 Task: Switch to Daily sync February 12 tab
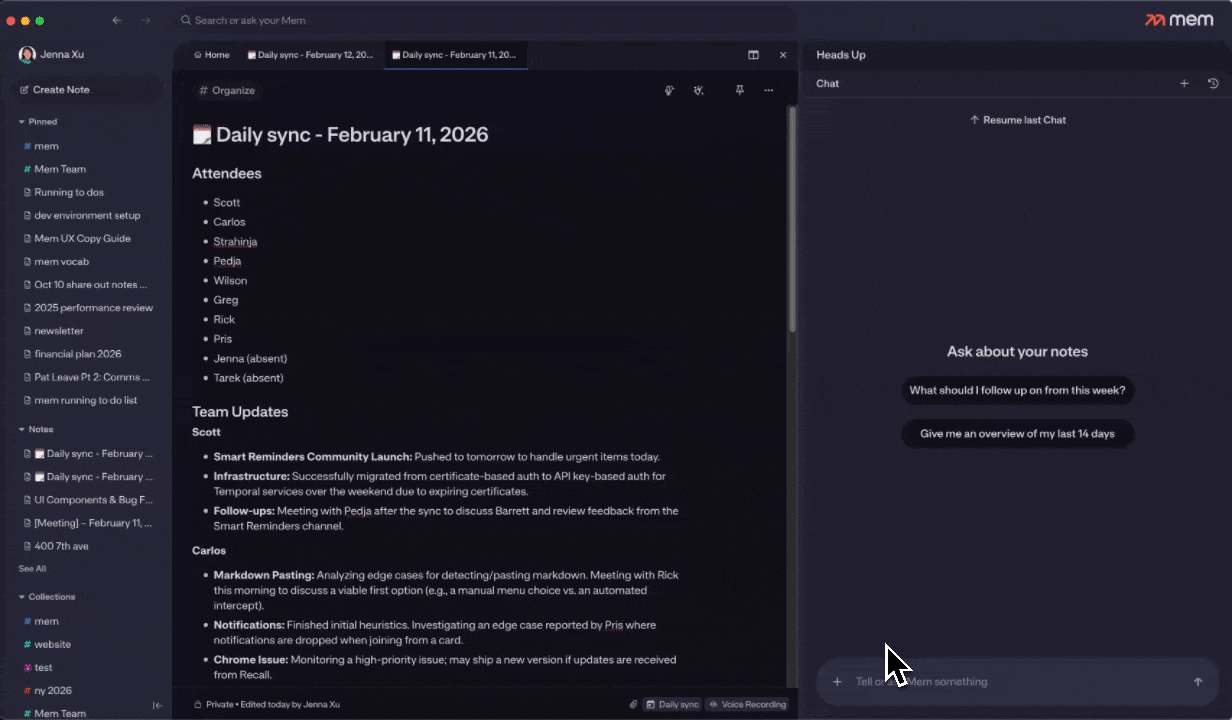[x=310, y=55]
